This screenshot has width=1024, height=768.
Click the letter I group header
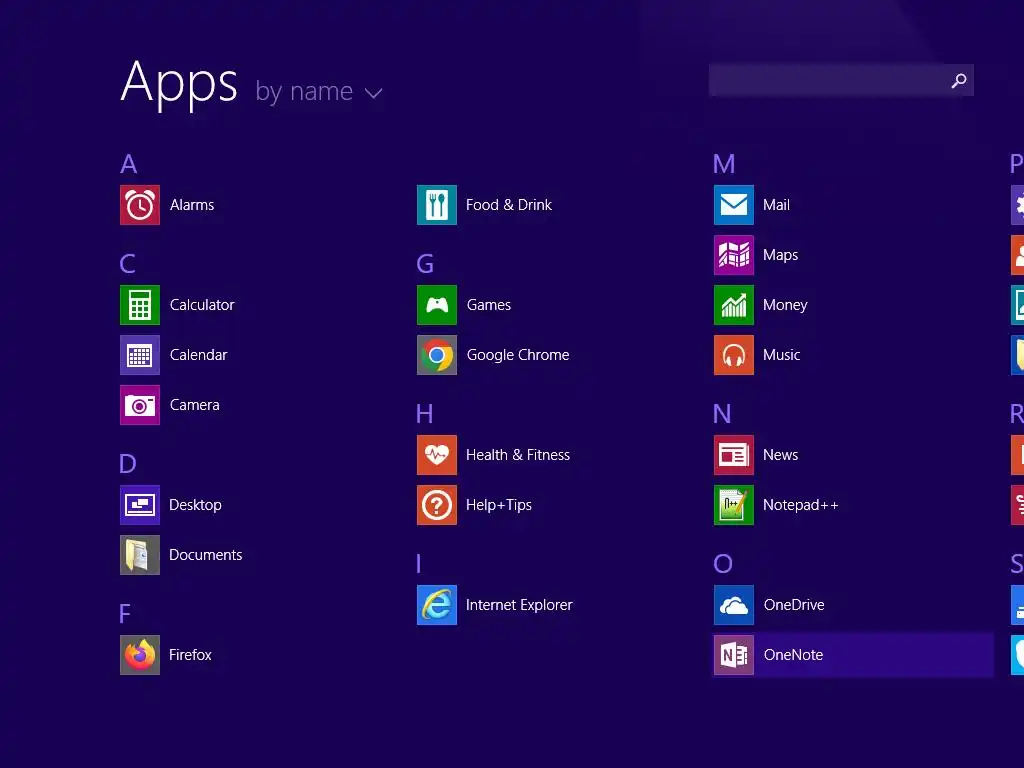point(419,564)
